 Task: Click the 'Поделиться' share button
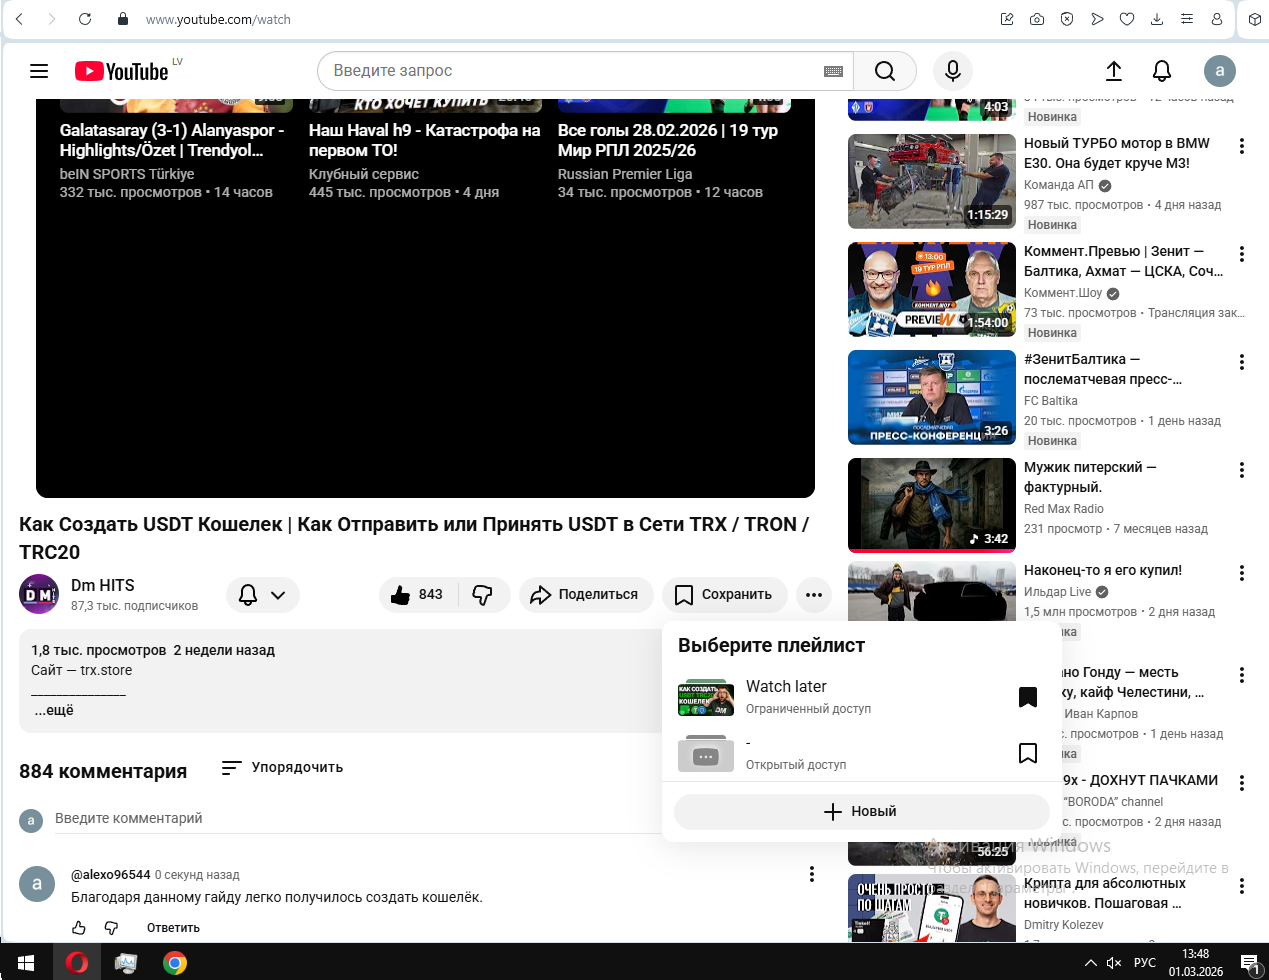pos(585,595)
